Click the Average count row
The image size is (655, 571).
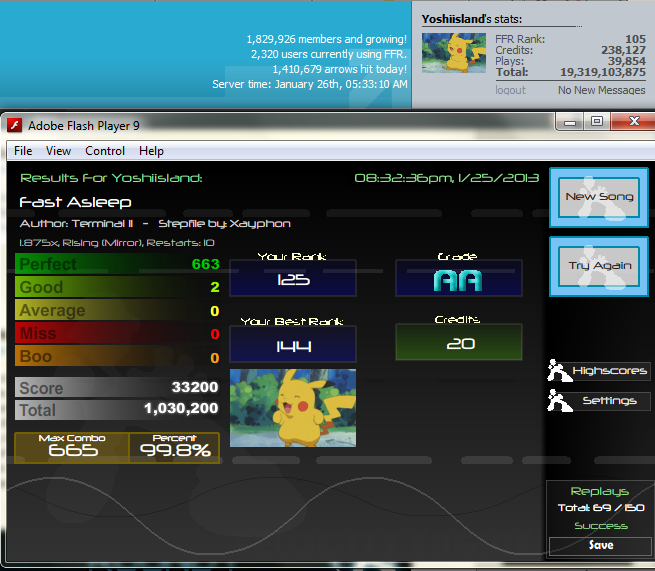pyautogui.click(x=118, y=310)
